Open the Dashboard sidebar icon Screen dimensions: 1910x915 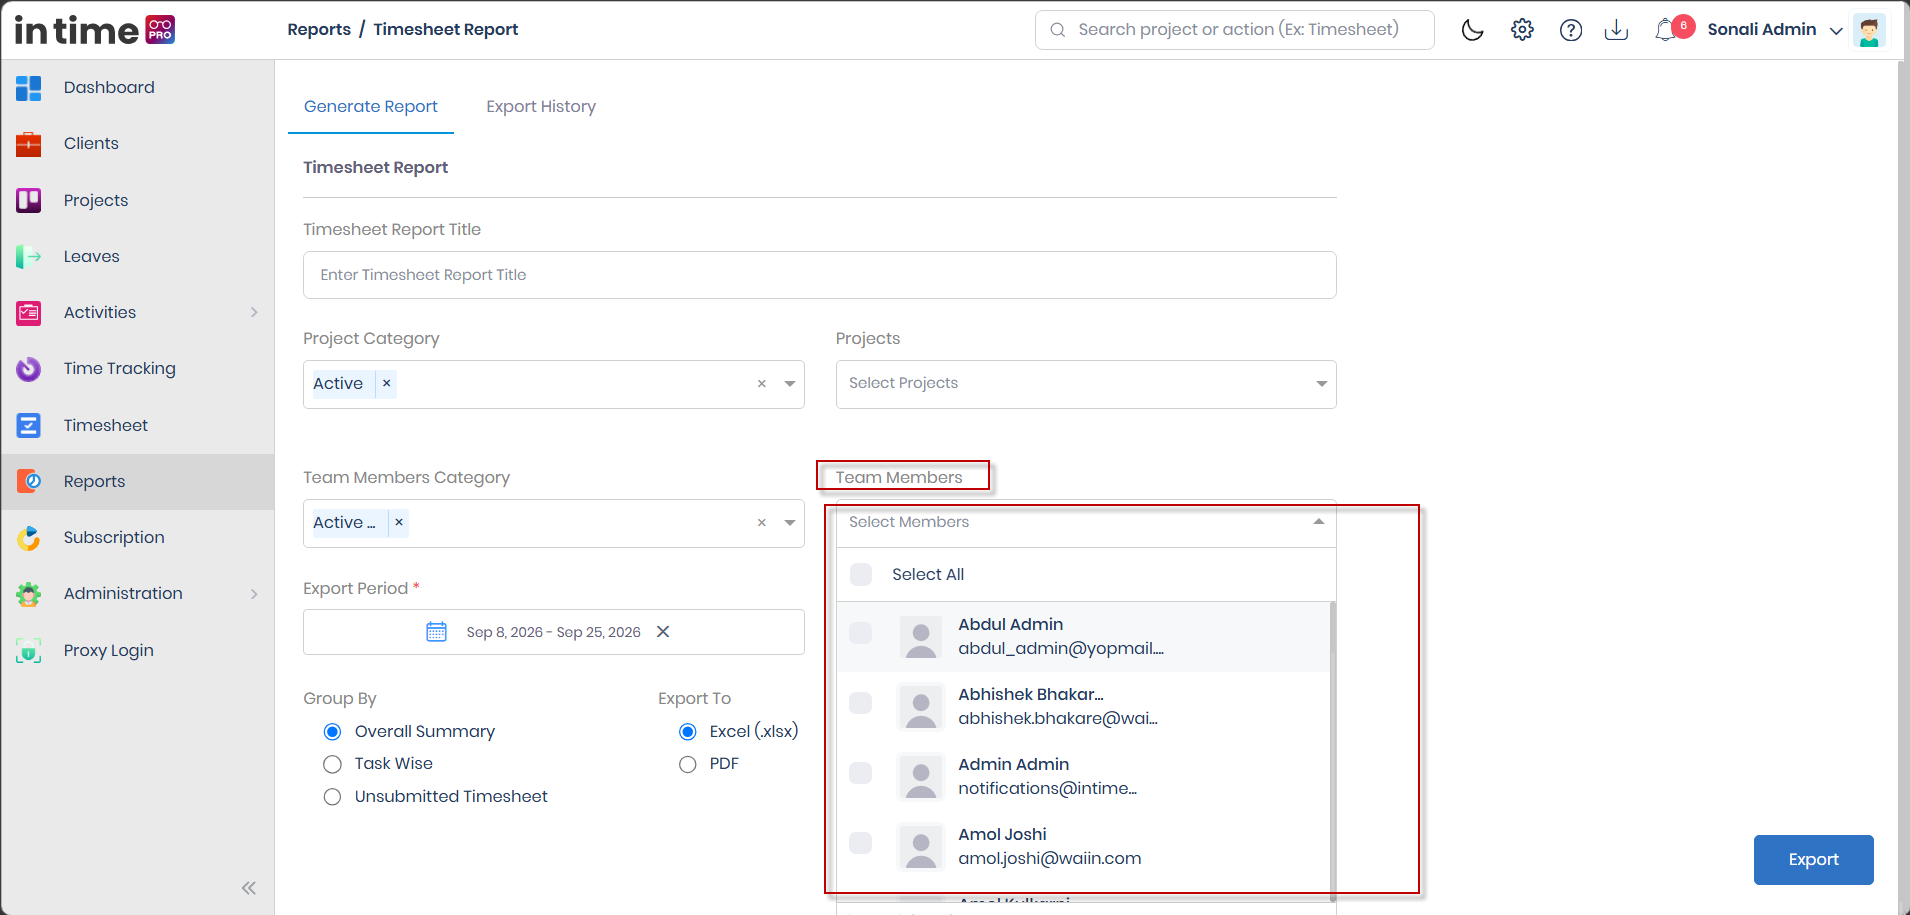29,88
